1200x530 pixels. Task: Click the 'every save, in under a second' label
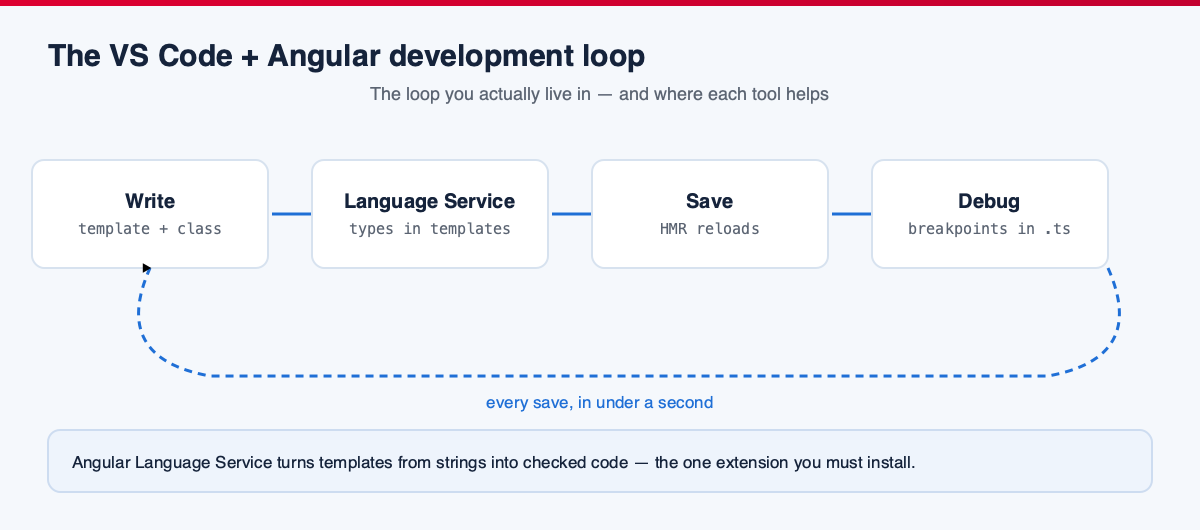[600, 403]
